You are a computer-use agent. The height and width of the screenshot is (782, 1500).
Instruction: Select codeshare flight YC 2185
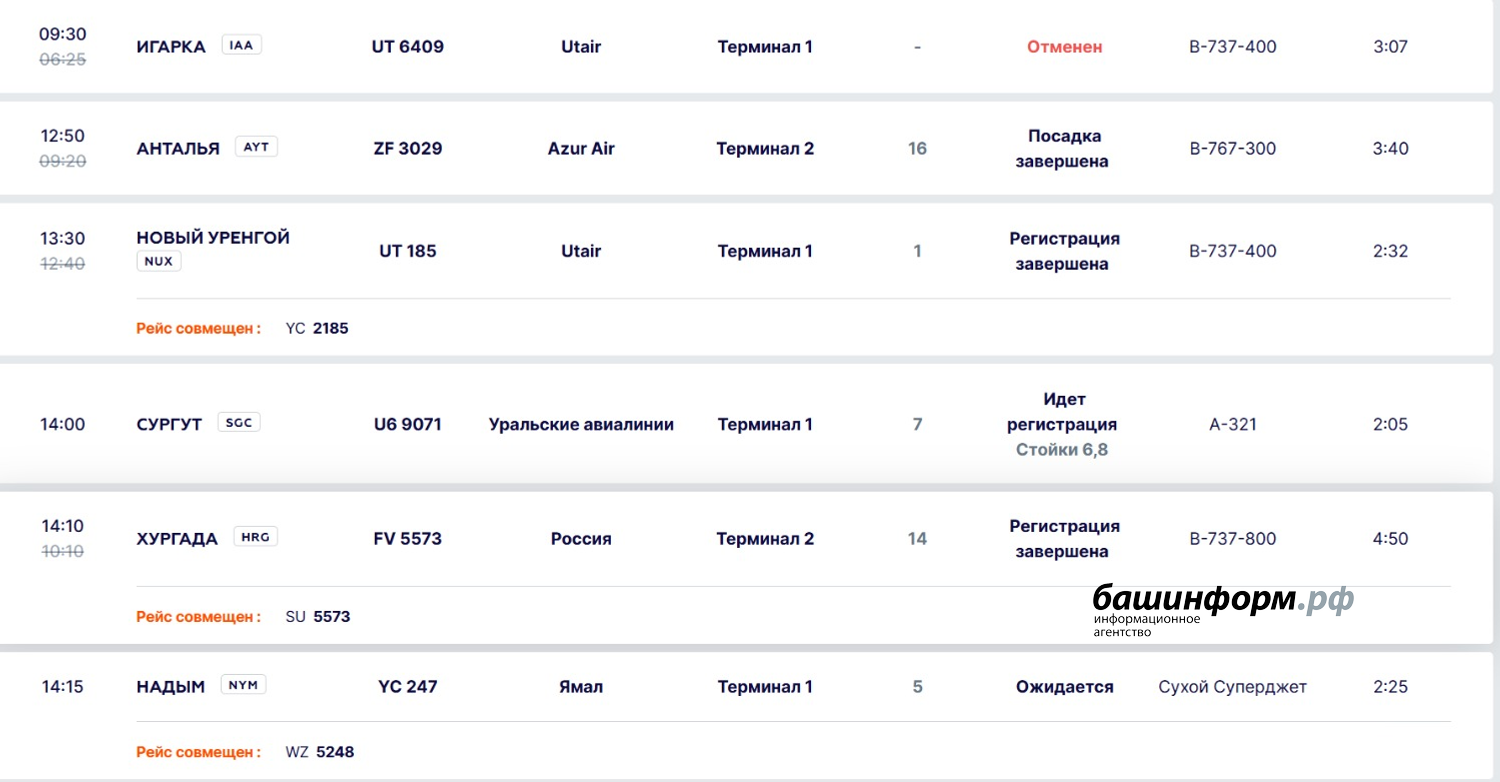[318, 328]
